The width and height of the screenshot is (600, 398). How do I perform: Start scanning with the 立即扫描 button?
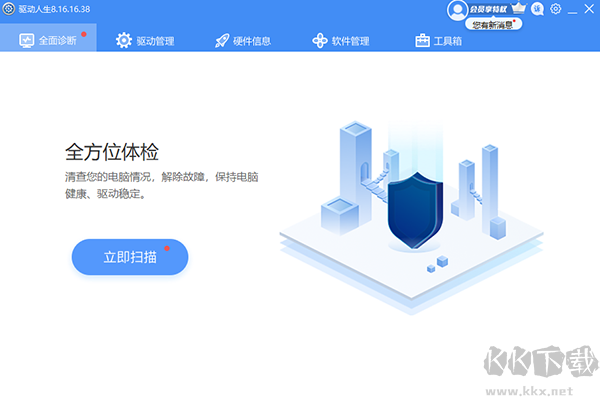point(130,257)
